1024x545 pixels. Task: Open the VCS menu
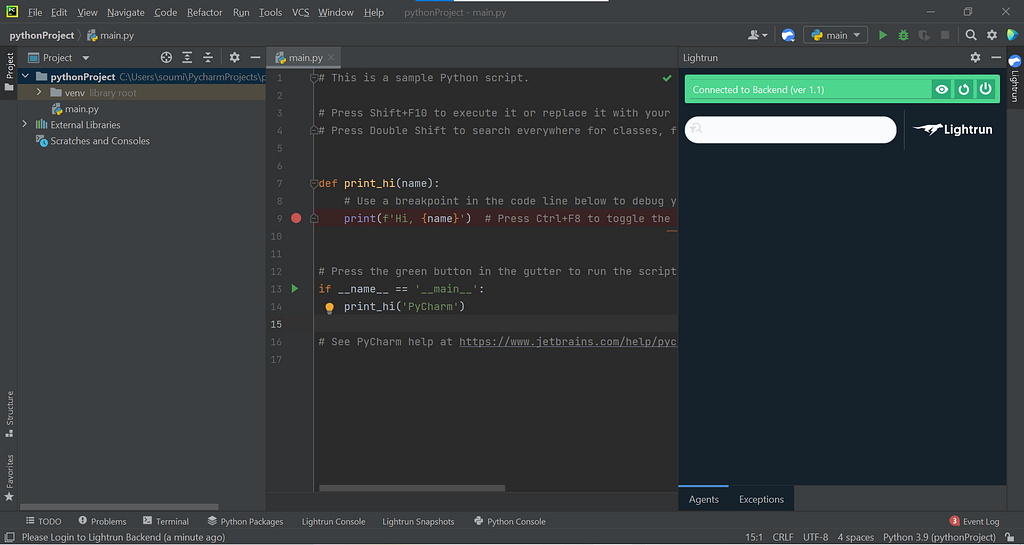(x=300, y=12)
